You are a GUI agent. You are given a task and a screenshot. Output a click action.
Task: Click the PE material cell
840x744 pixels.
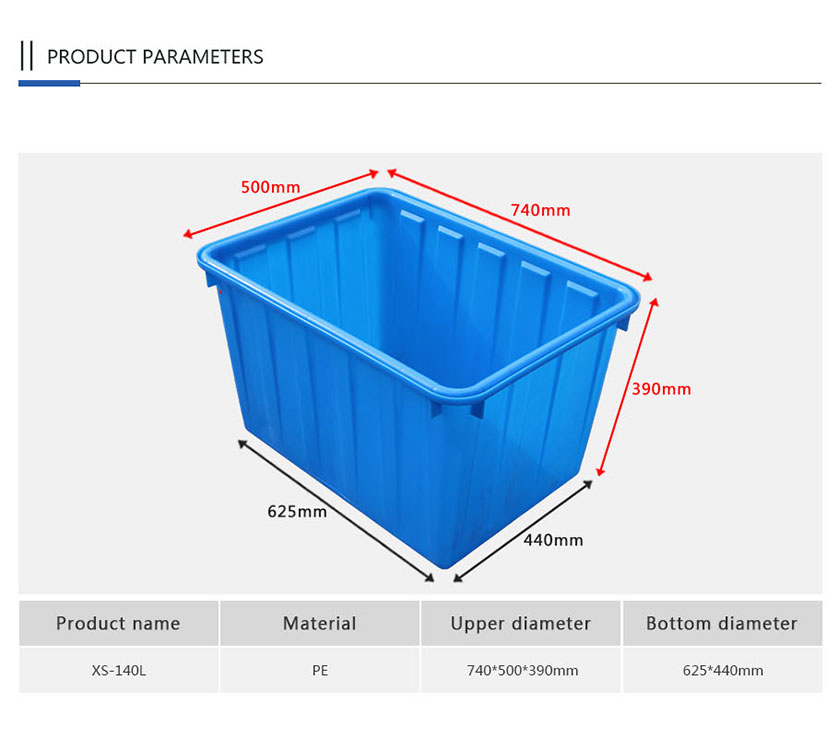320,670
